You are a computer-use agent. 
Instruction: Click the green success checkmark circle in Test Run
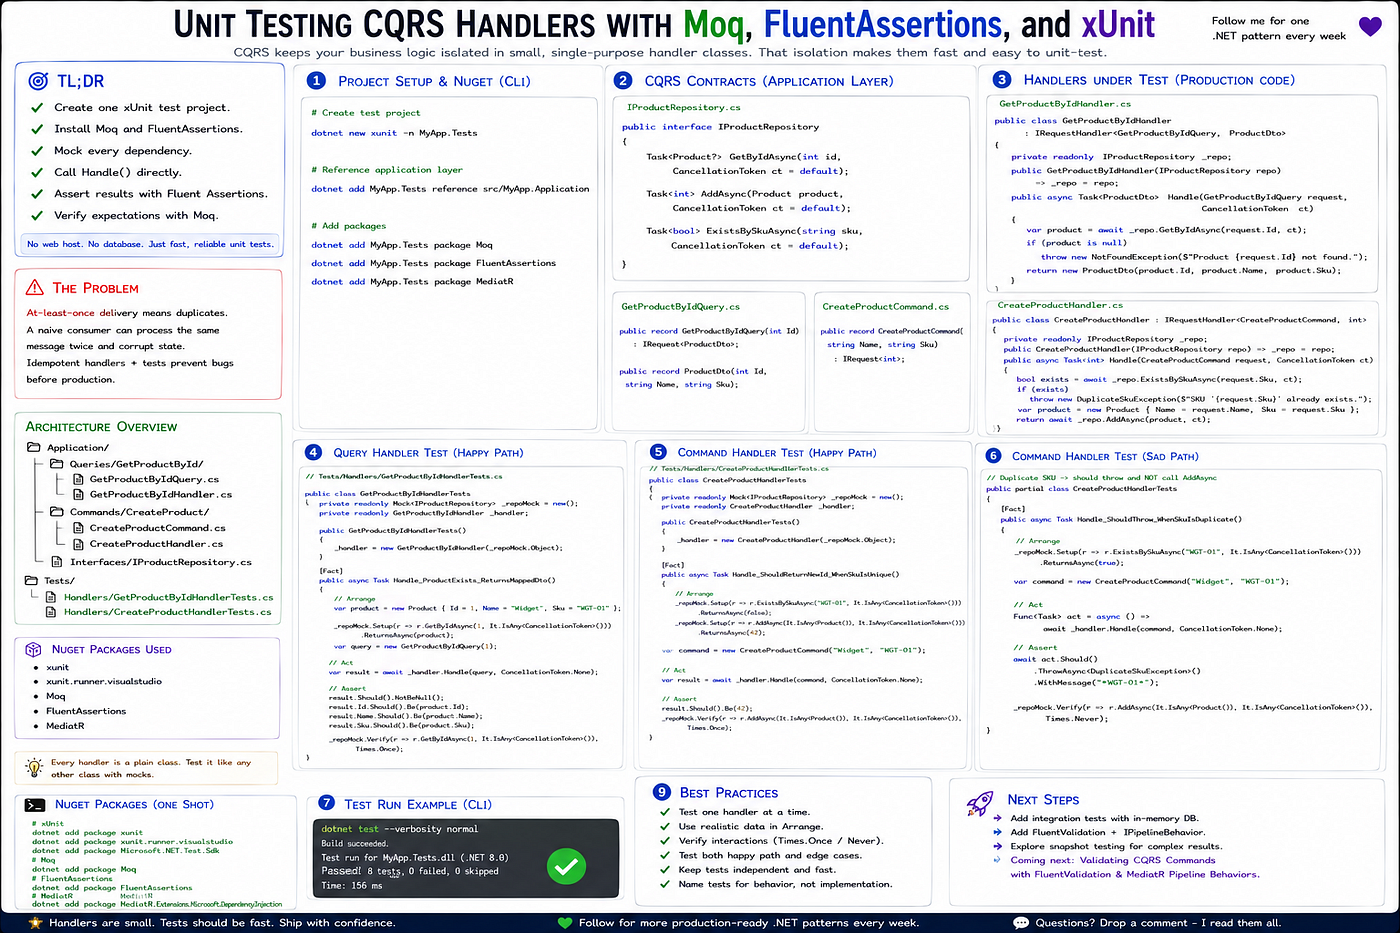point(566,866)
